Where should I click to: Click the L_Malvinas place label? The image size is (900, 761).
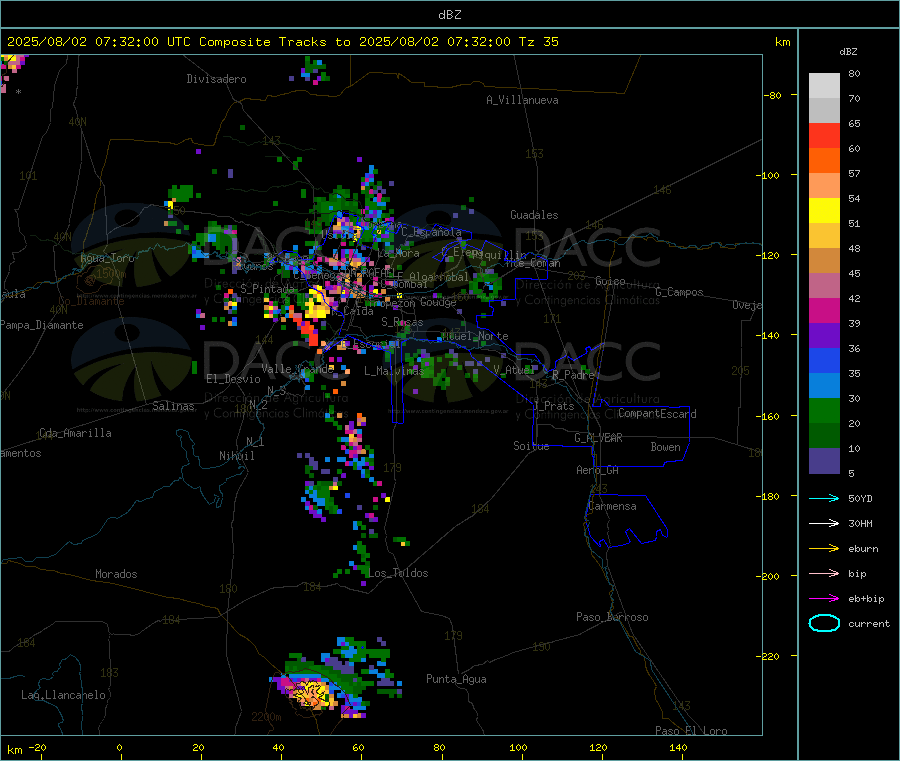394,371
